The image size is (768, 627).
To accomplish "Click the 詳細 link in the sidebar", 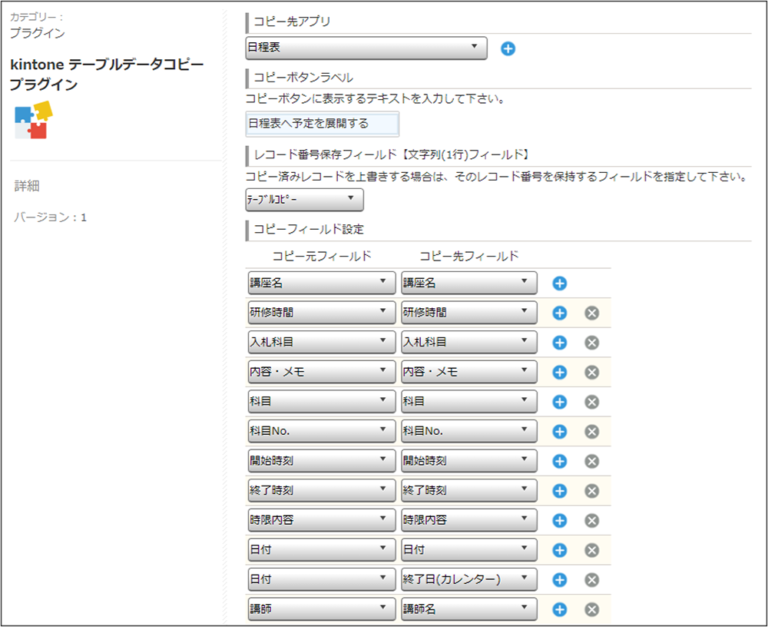I will [27, 186].
